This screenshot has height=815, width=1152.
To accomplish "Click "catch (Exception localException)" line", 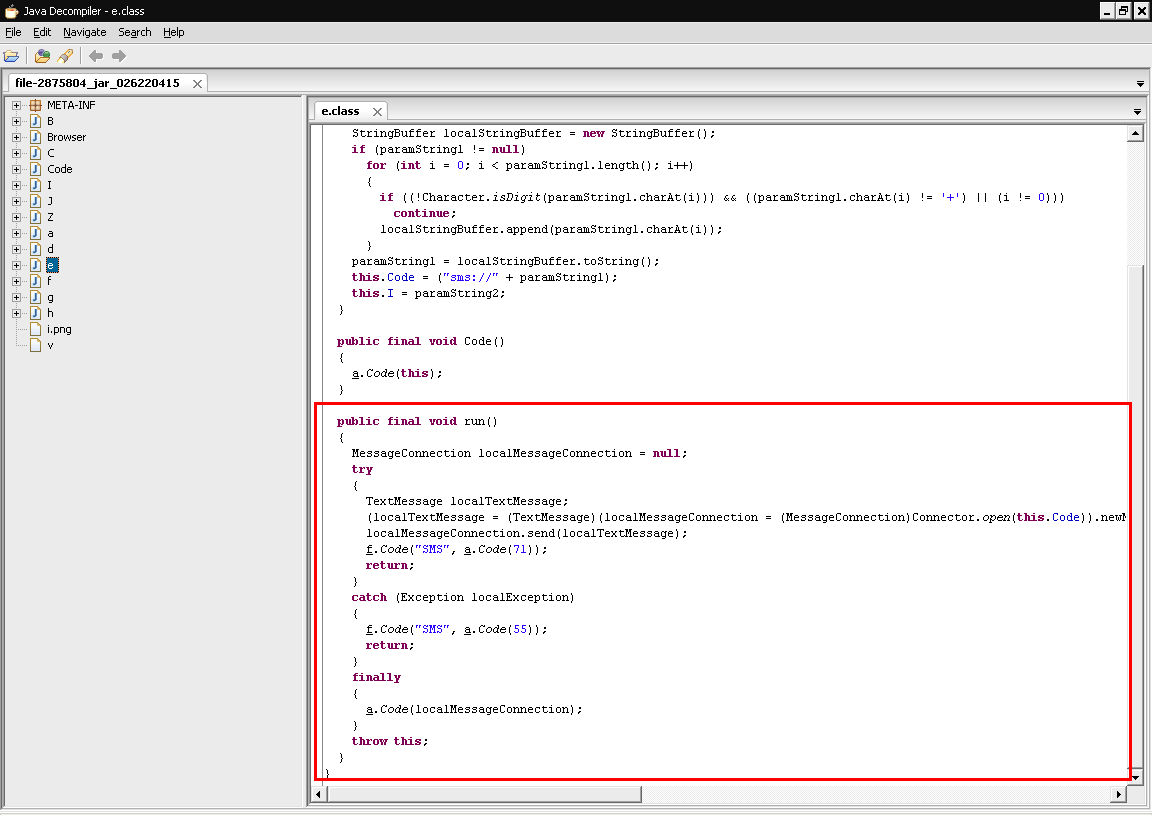I will [x=463, y=597].
